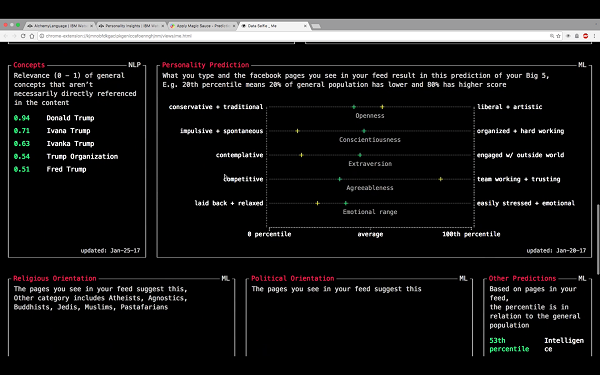Reload the Data Selfie page

point(23,36)
